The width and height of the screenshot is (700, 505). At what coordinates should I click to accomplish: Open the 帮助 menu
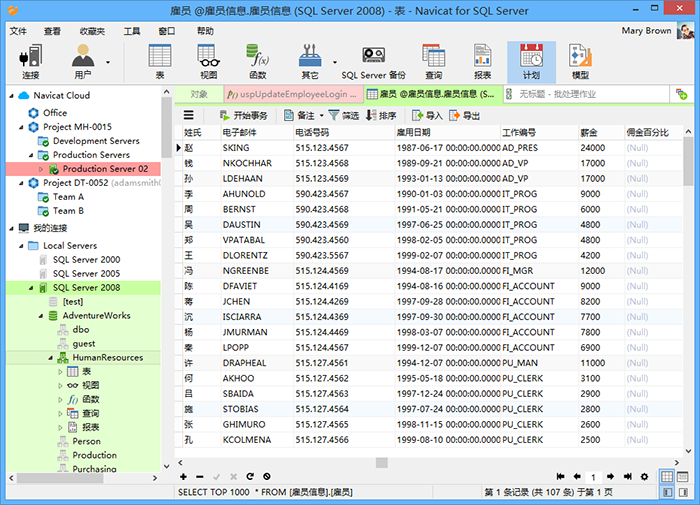(x=205, y=31)
